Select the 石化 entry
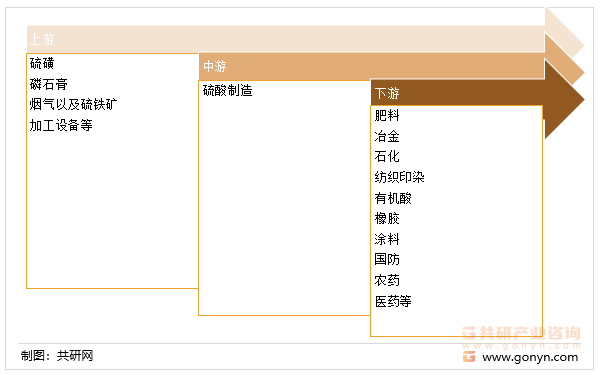601x375 pixels. pos(387,156)
